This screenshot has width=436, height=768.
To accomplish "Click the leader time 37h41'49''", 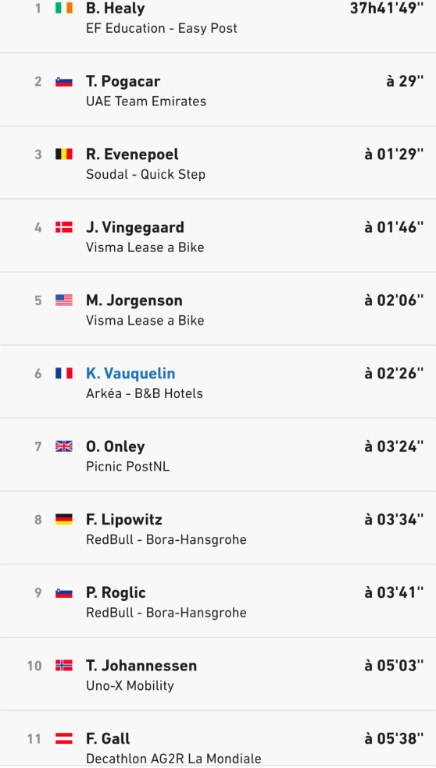I will (387, 8).
